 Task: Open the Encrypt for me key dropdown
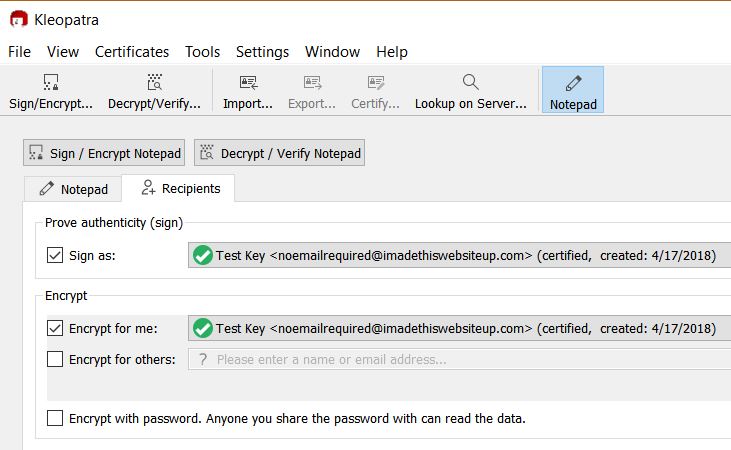tap(460, 328)
